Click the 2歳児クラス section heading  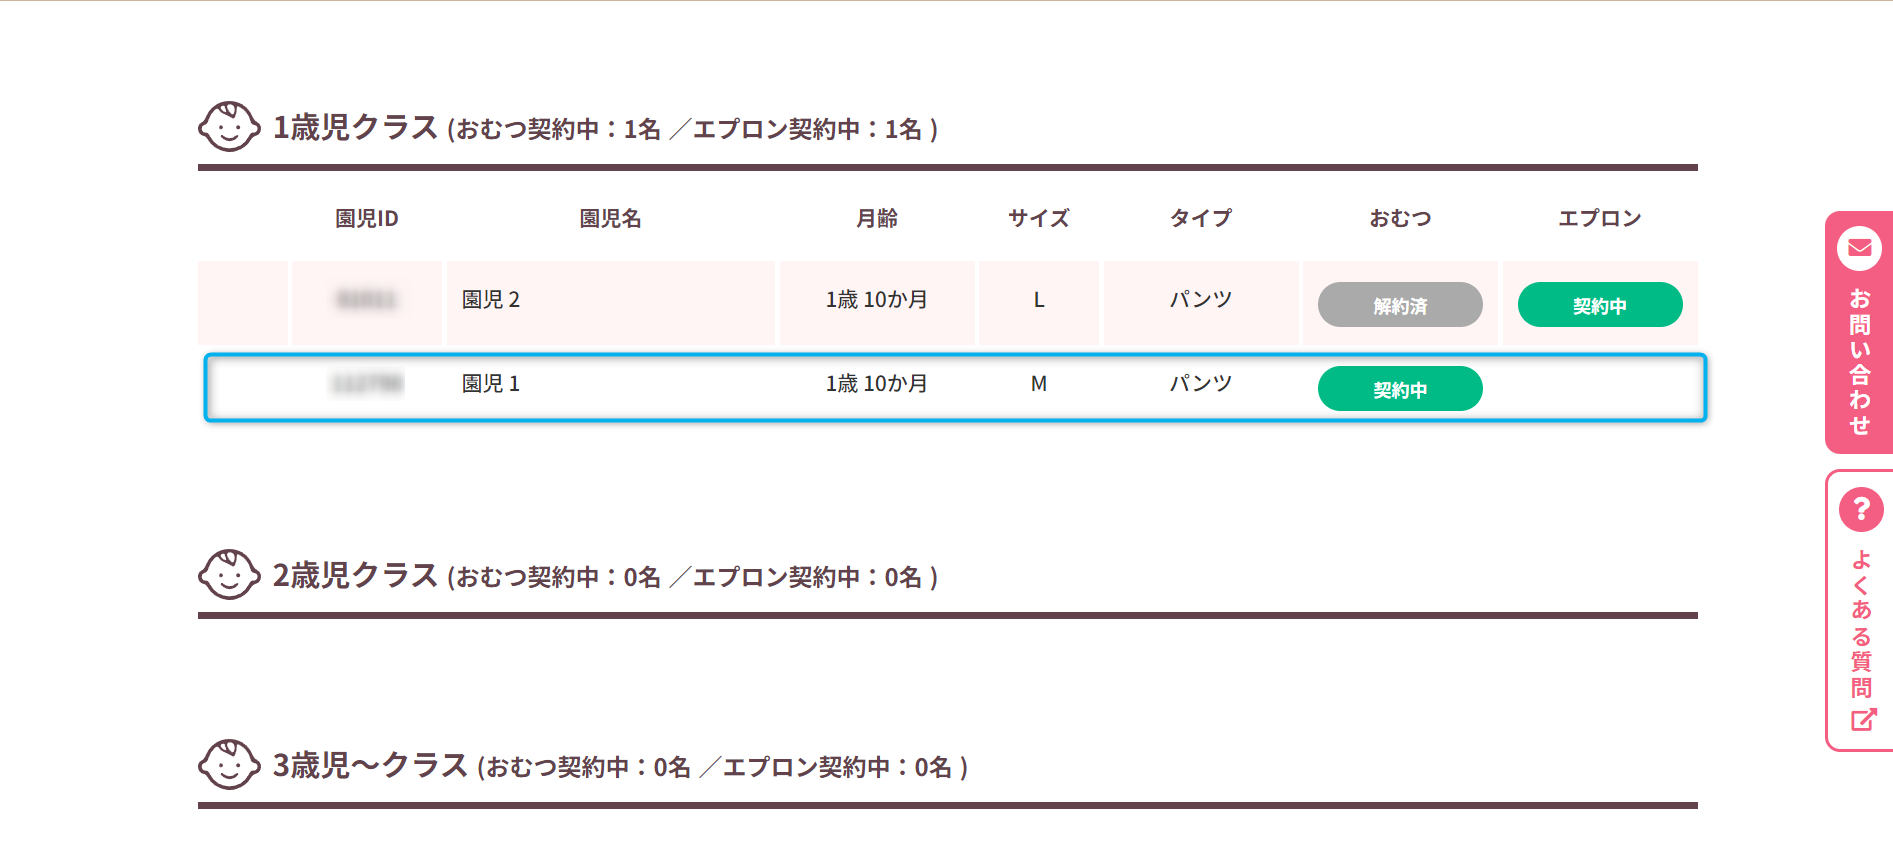tap(355, 575)
